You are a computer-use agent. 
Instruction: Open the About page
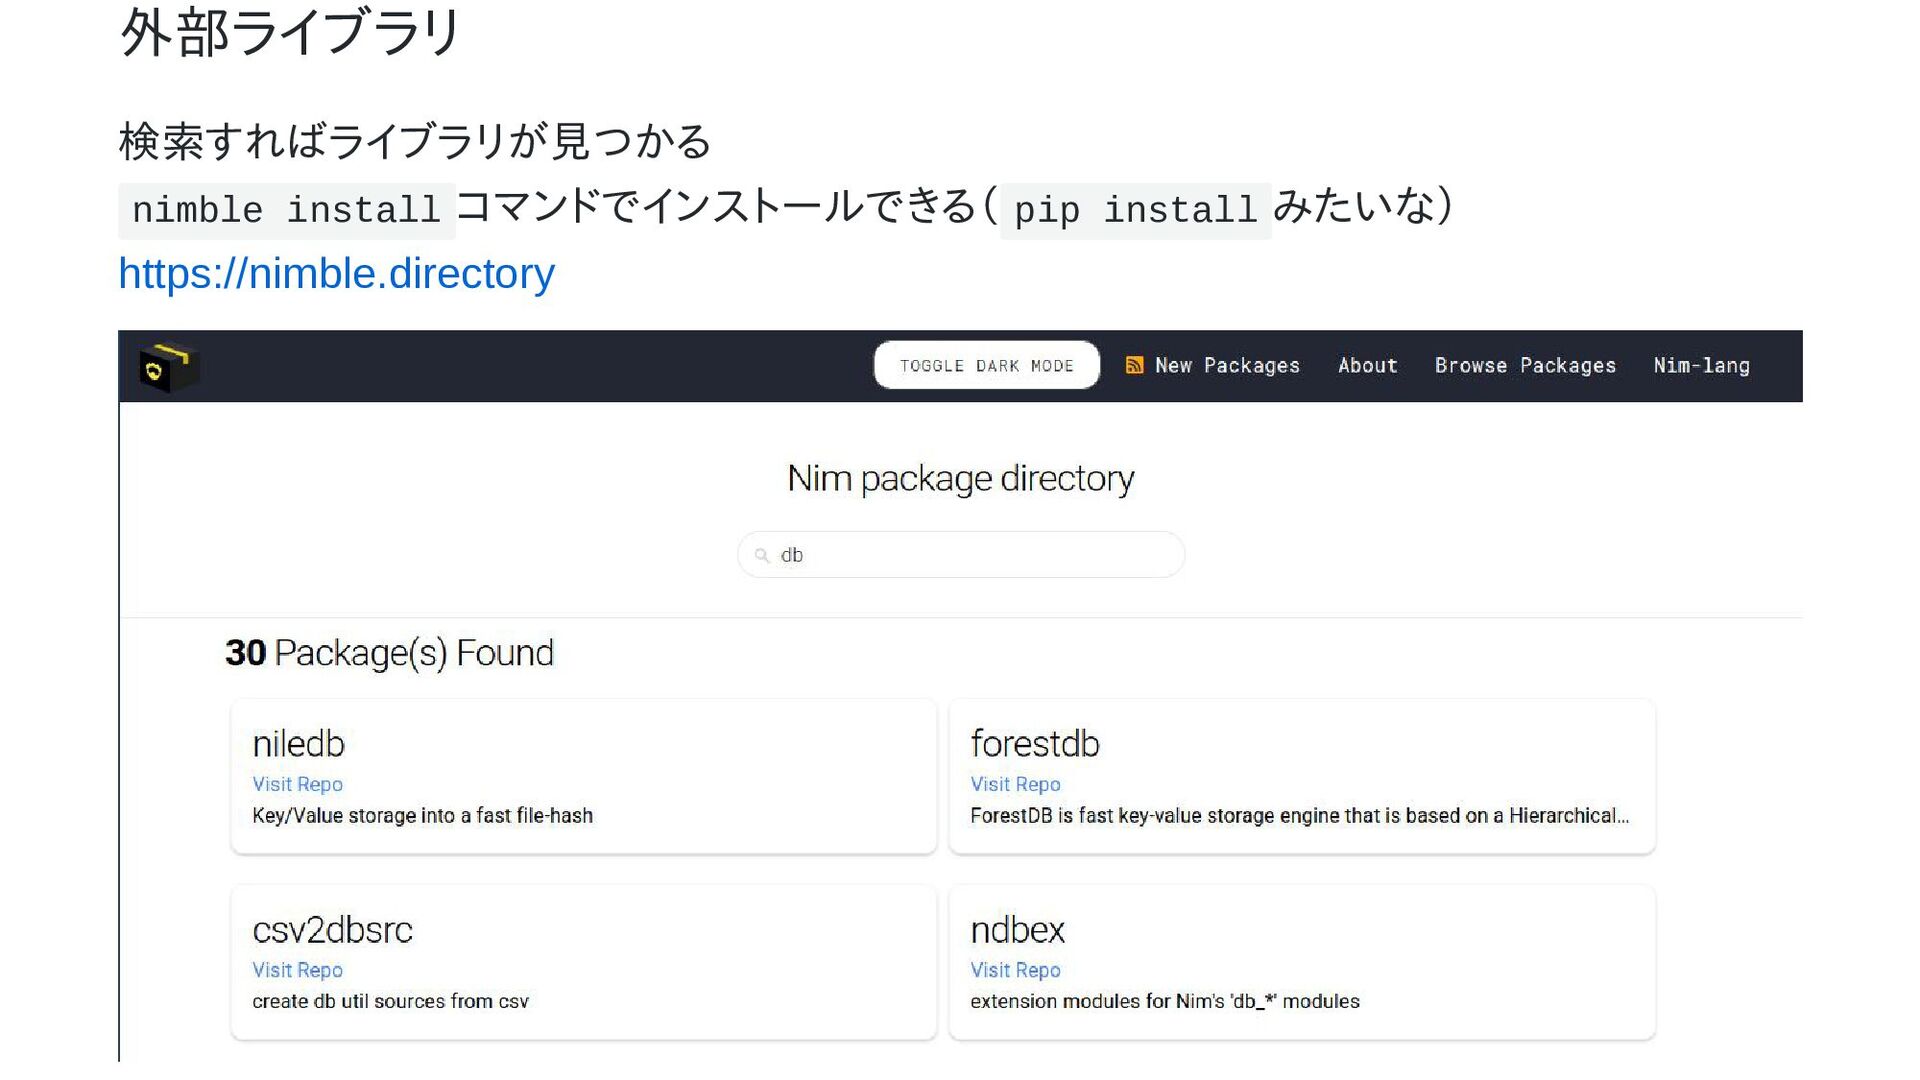[x=1367, y=366]
